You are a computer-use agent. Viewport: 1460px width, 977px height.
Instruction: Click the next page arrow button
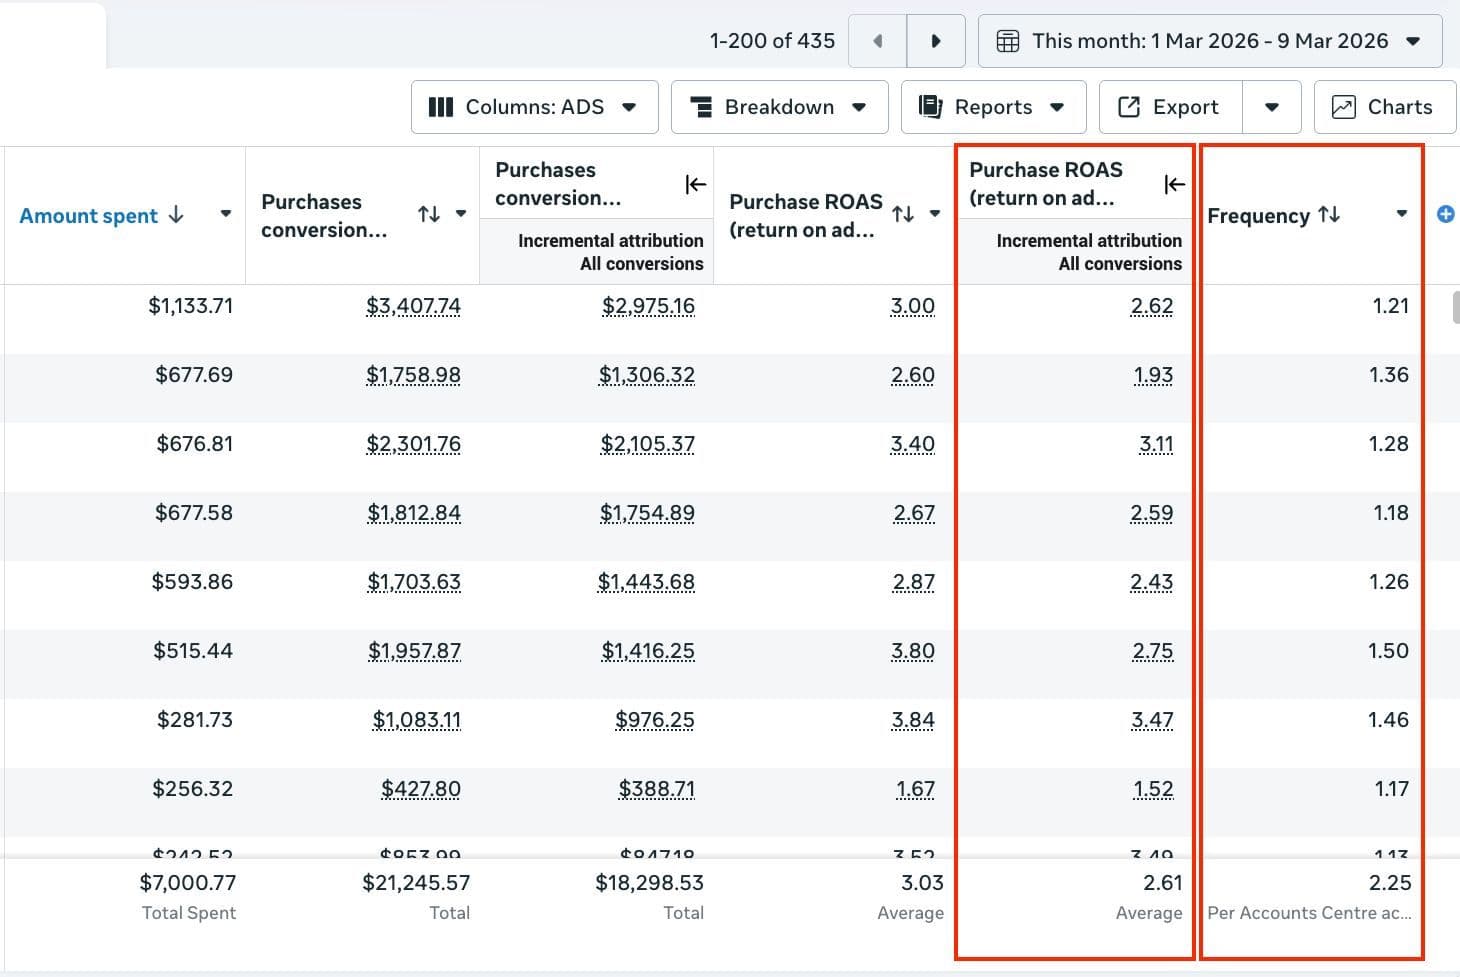click(x=936, y=41)
